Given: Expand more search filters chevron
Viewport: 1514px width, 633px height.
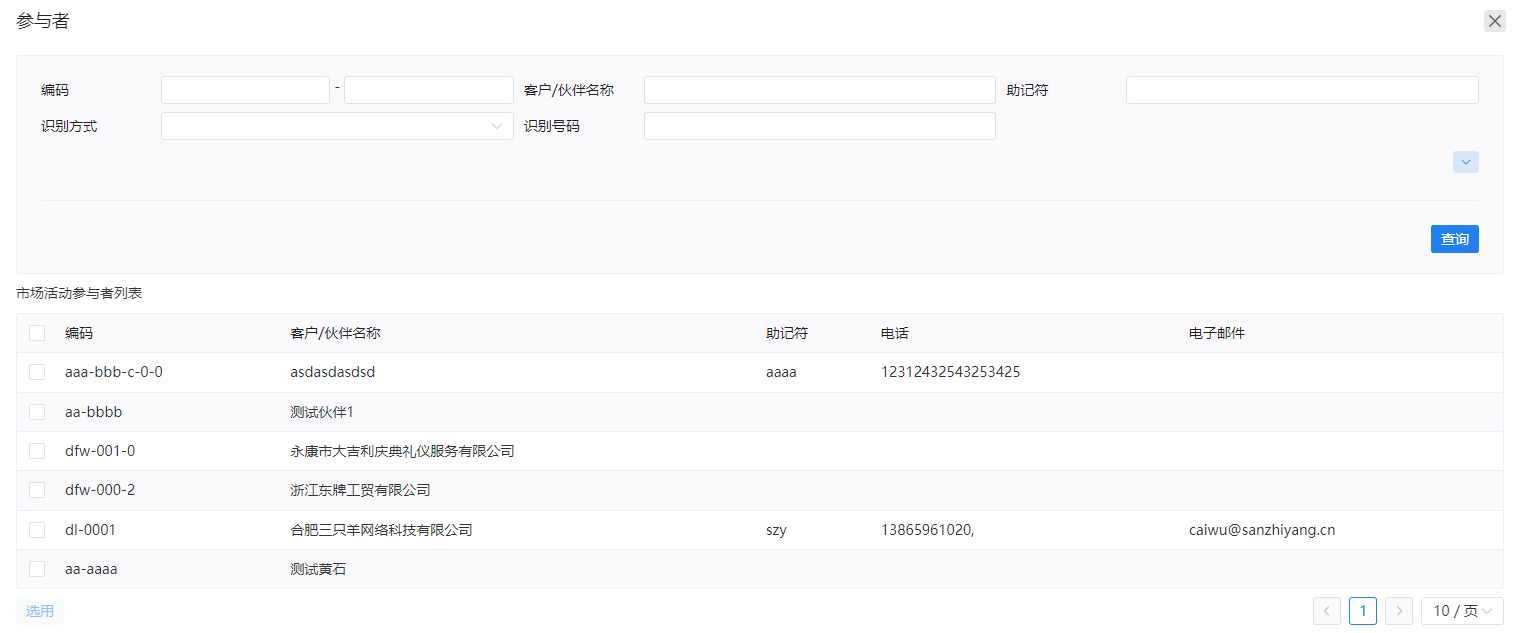Looking at the screenshot, I should tap(1465, 162).
